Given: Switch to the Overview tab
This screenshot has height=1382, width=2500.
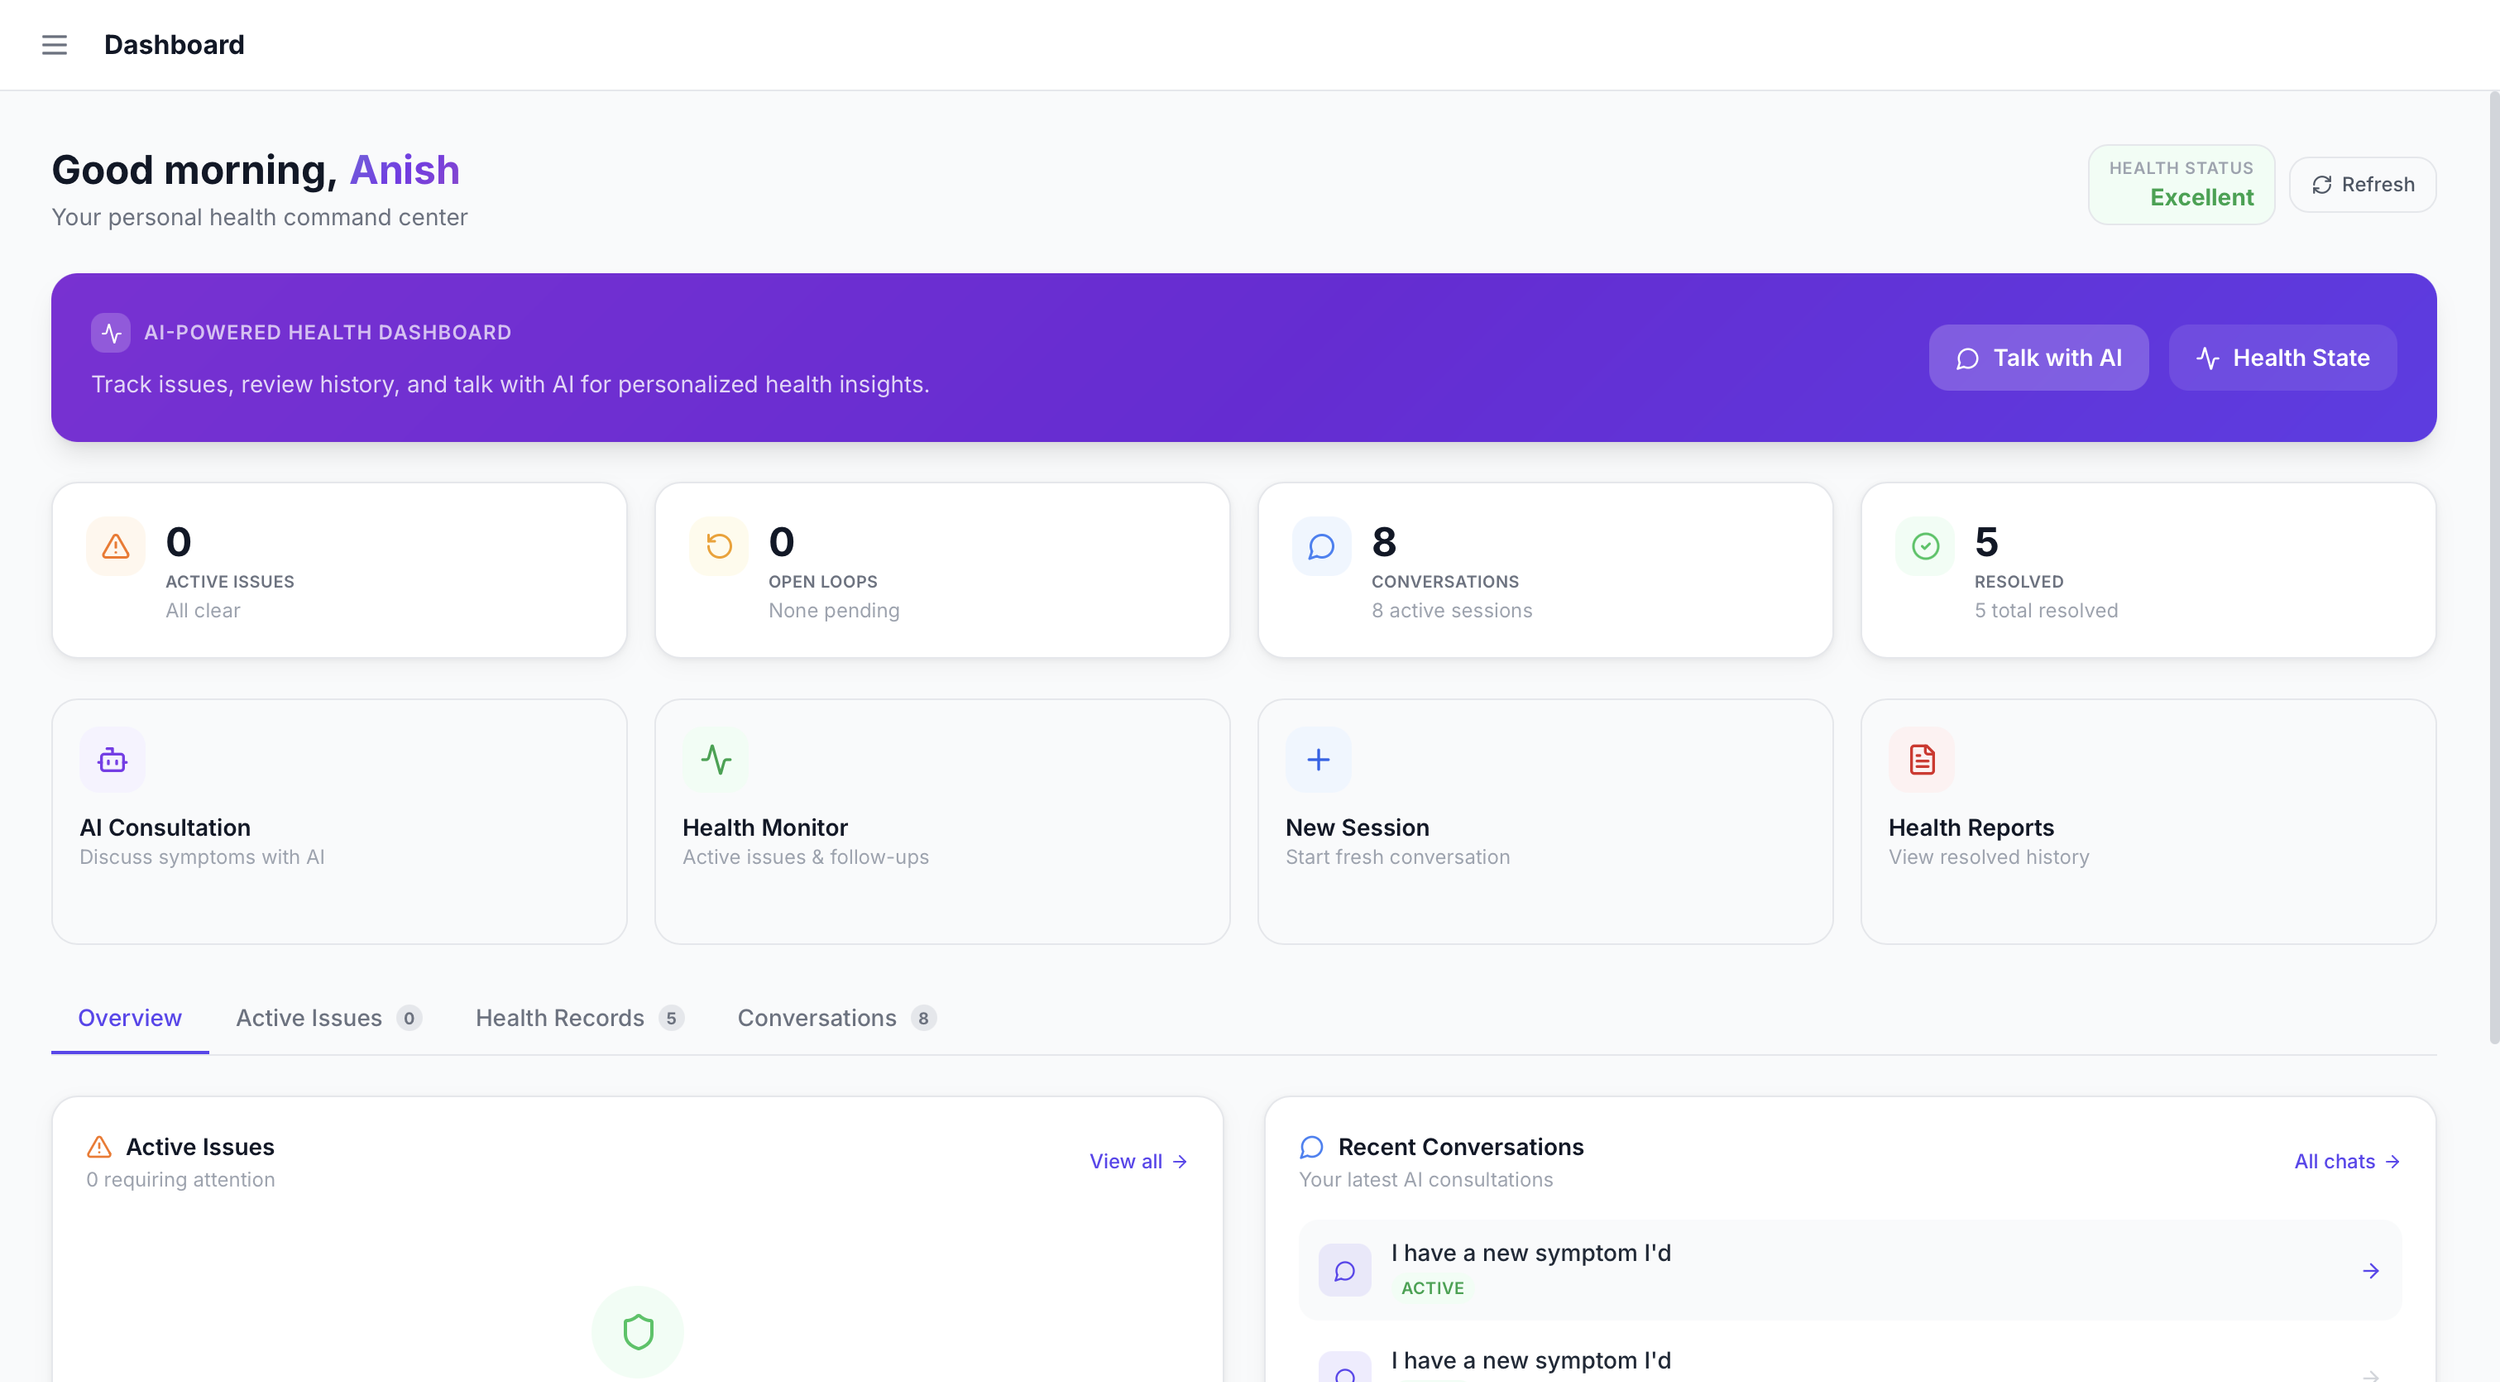Looking at the screenshot, I should [x=130, y=1018].
